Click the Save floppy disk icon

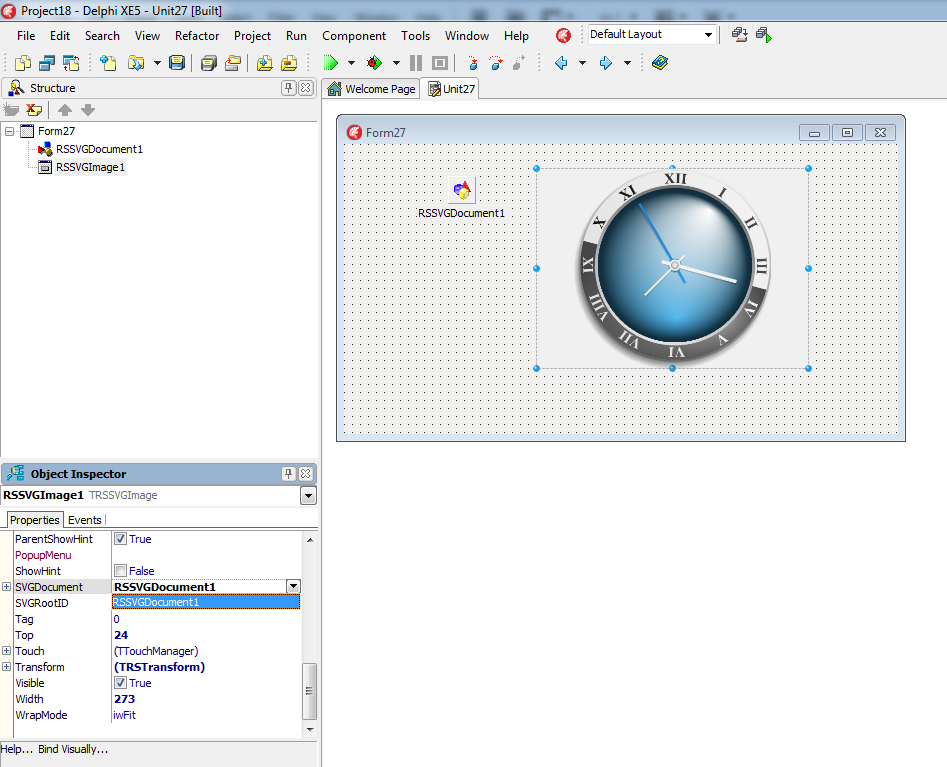177,63
